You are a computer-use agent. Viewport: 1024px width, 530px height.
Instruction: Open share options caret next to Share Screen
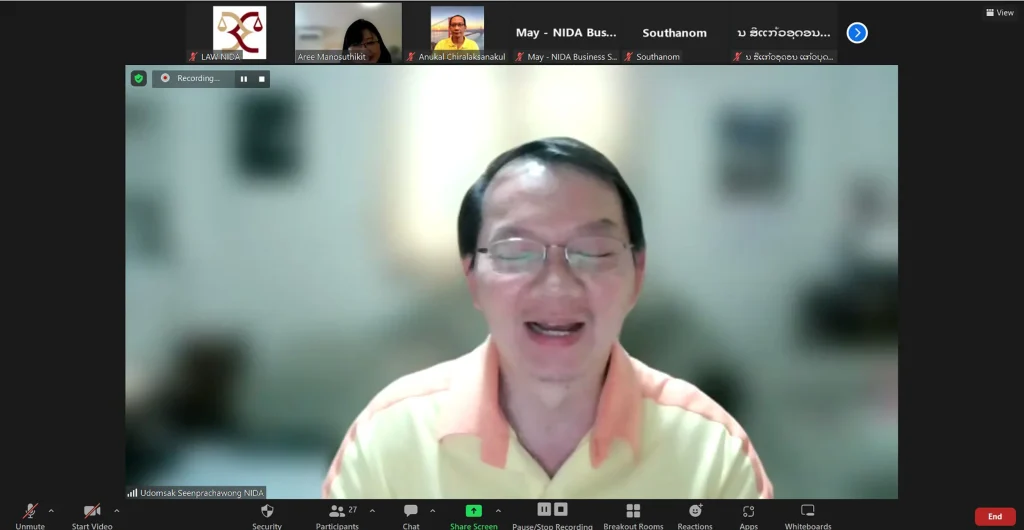tap(498, 511)
